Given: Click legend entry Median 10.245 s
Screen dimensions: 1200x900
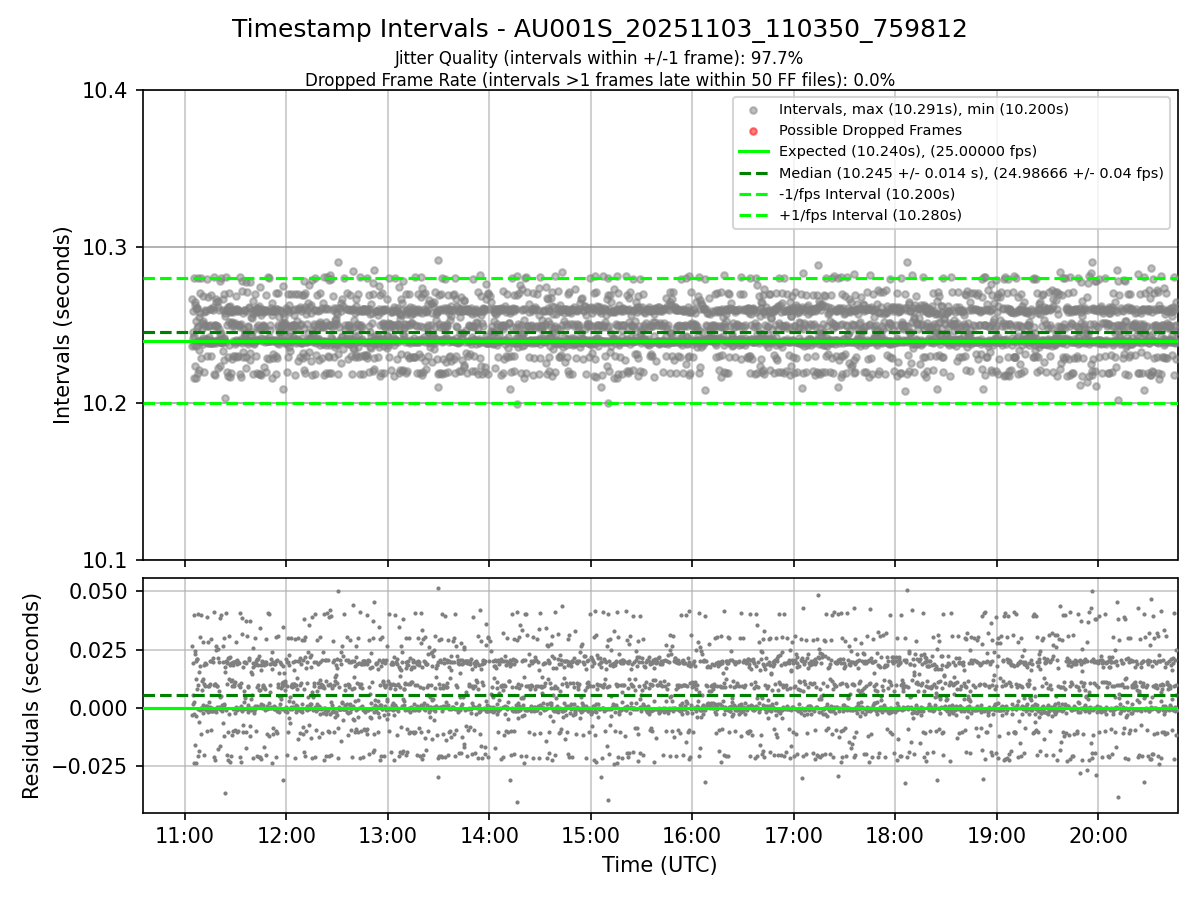Looking at the screenshot, I should 971,173.
